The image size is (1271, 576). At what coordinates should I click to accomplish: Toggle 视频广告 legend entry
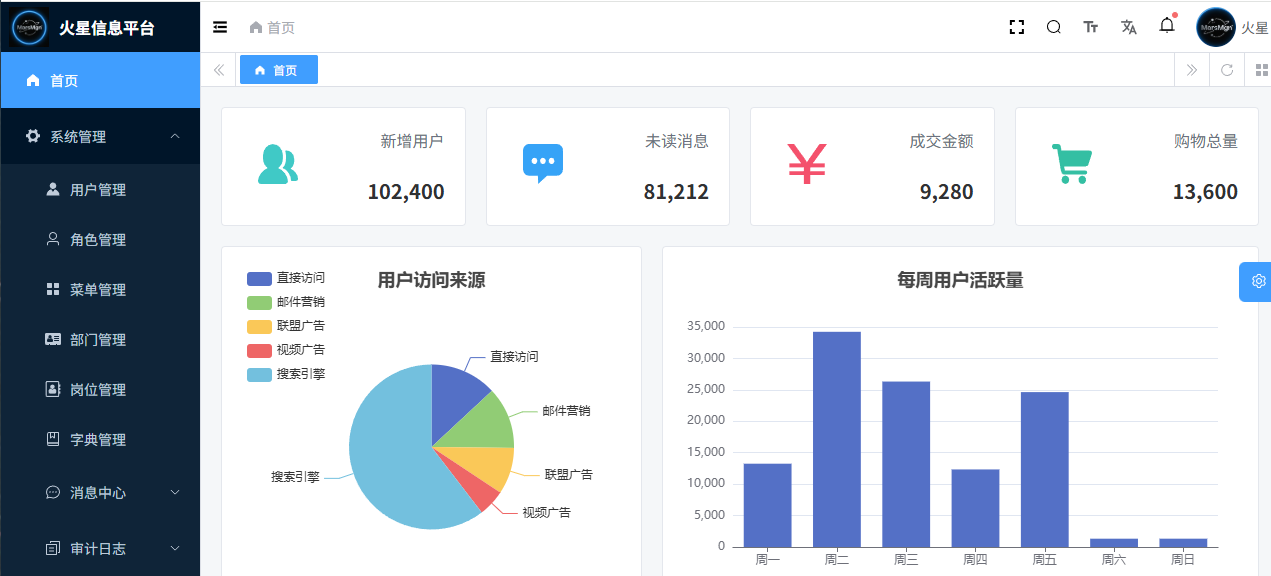pyautogui.click(x=286, y=350)
